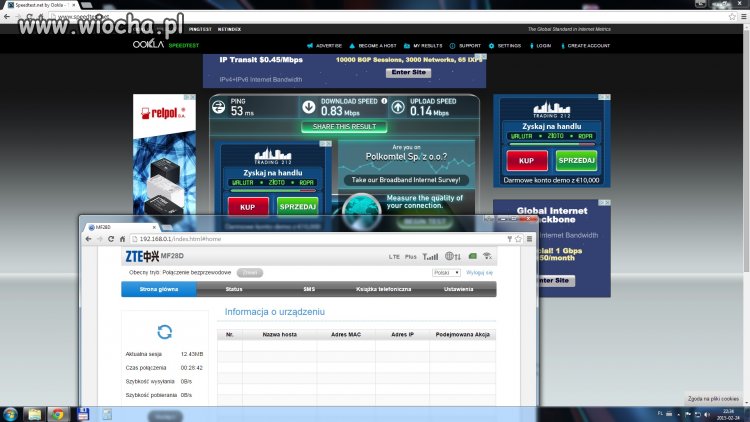The width and height of the screenshot is (750, 422).
Task: Click Become a Host in Speedtest nav
Action: pyautogui.click(x=373, y=46)
